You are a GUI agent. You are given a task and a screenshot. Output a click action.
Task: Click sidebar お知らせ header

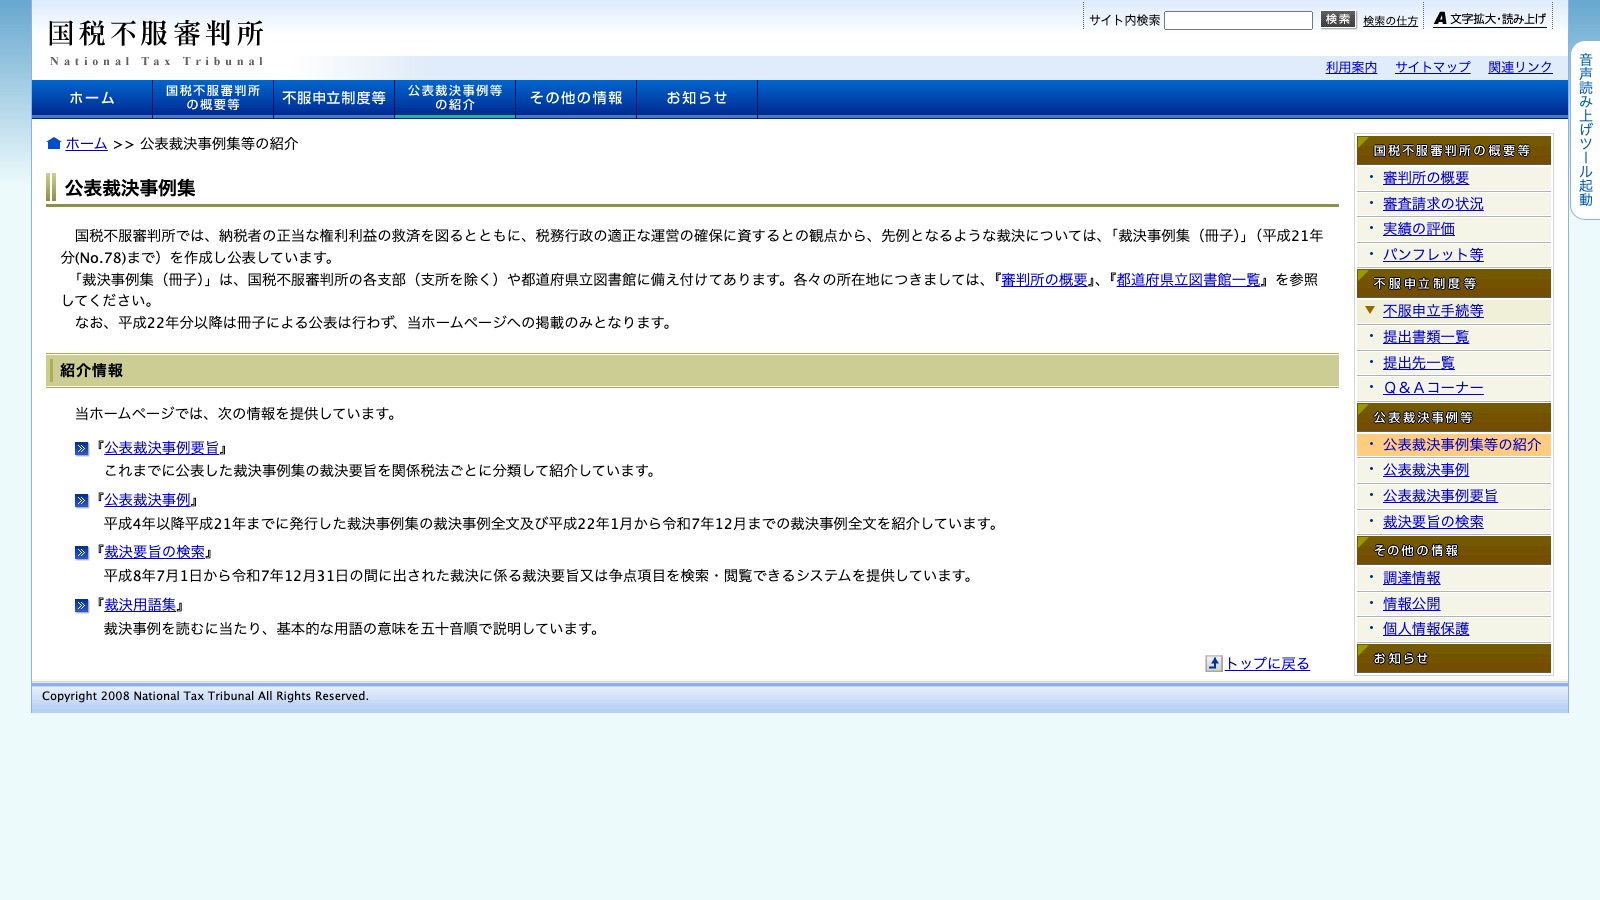coord(1454,659)
